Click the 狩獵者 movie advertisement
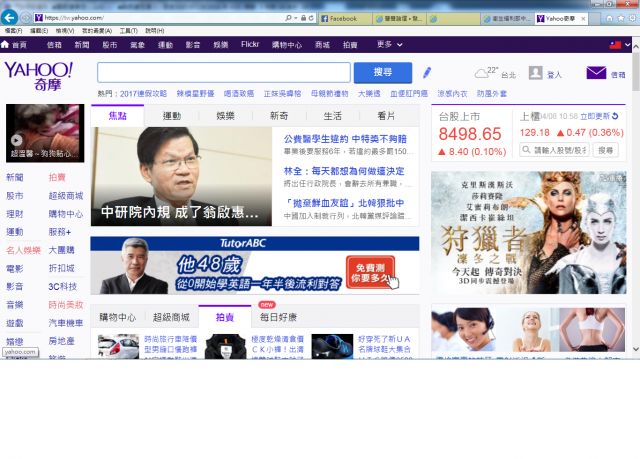The width and height of the screenshot is (640, 459). click(x=529, y=233)
